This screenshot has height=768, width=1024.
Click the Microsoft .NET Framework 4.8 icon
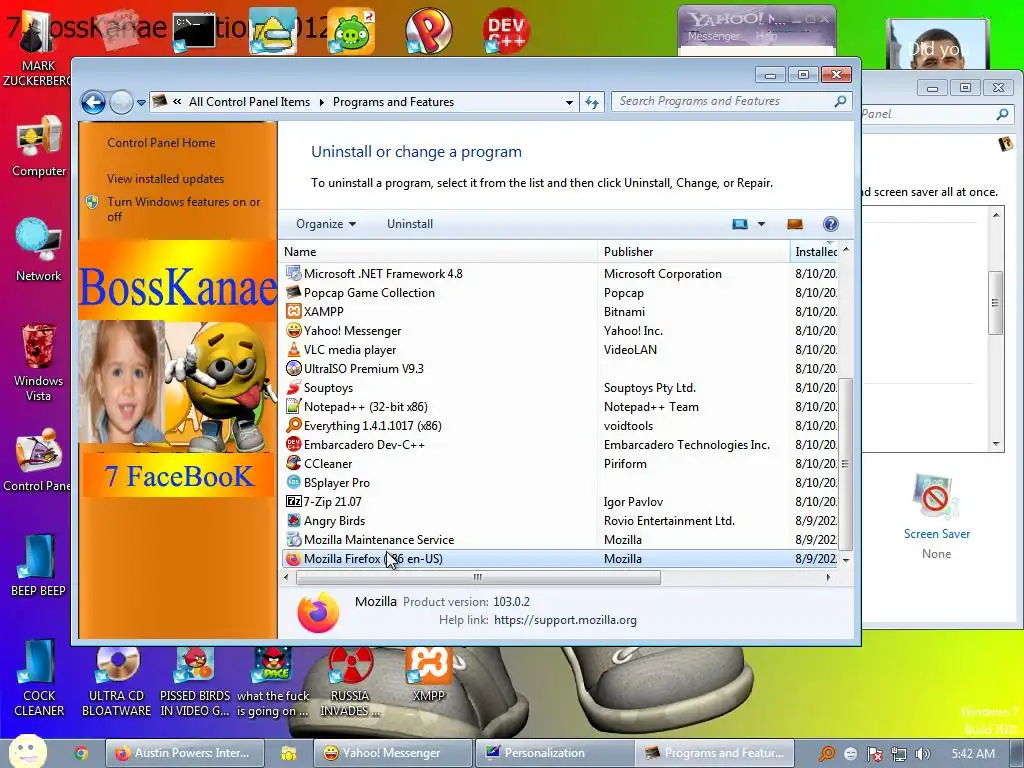click(294, 274)
